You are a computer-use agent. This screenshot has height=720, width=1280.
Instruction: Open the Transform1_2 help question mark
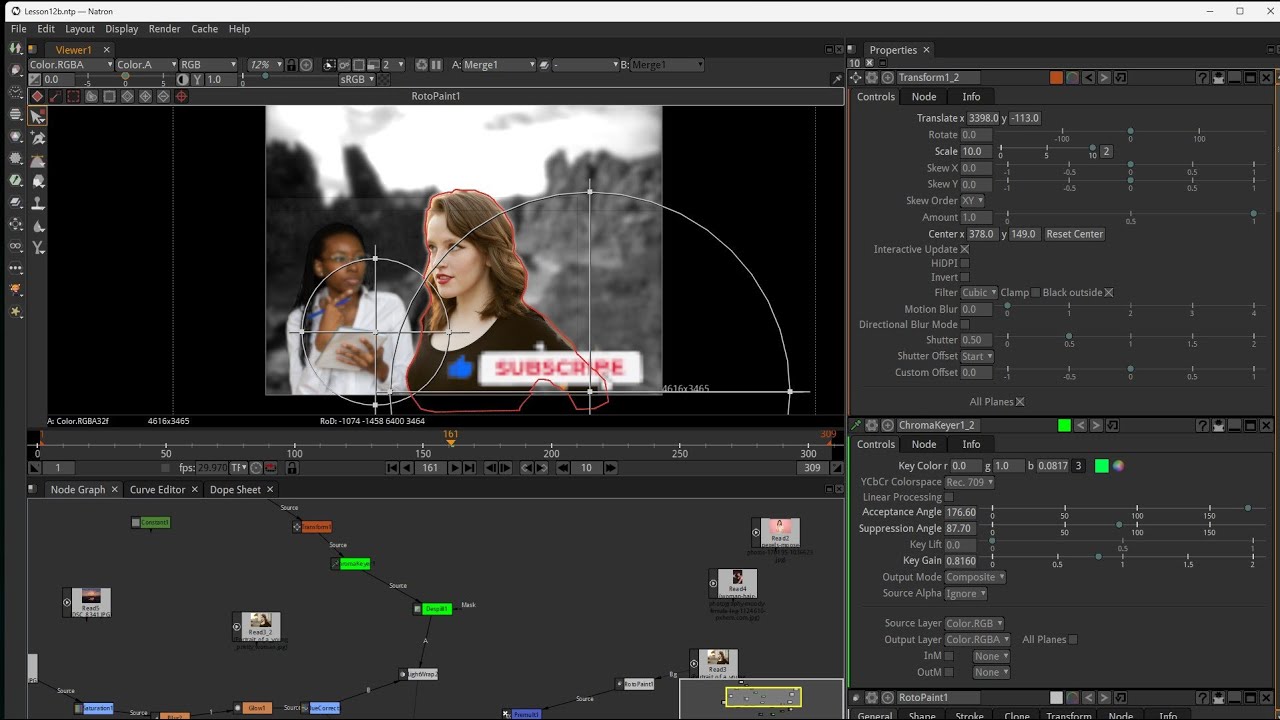click(x=1203, y=77)
